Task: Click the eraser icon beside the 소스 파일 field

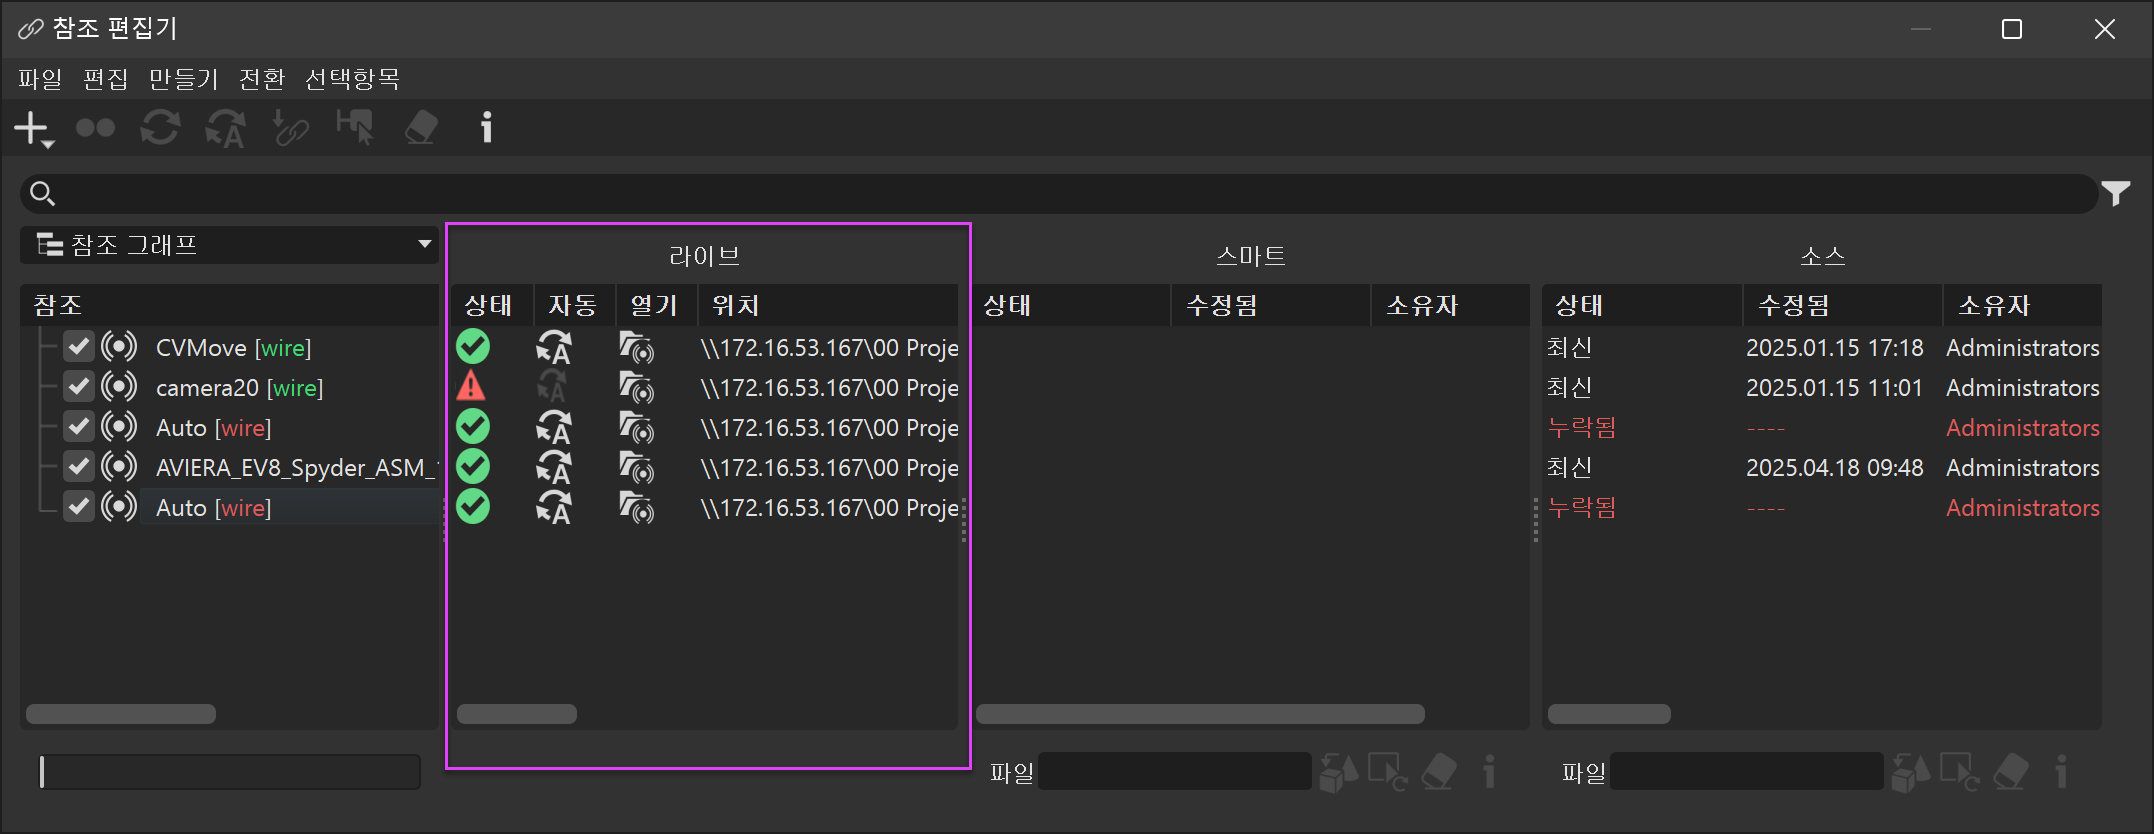Action: click(x=2011, y=772)
